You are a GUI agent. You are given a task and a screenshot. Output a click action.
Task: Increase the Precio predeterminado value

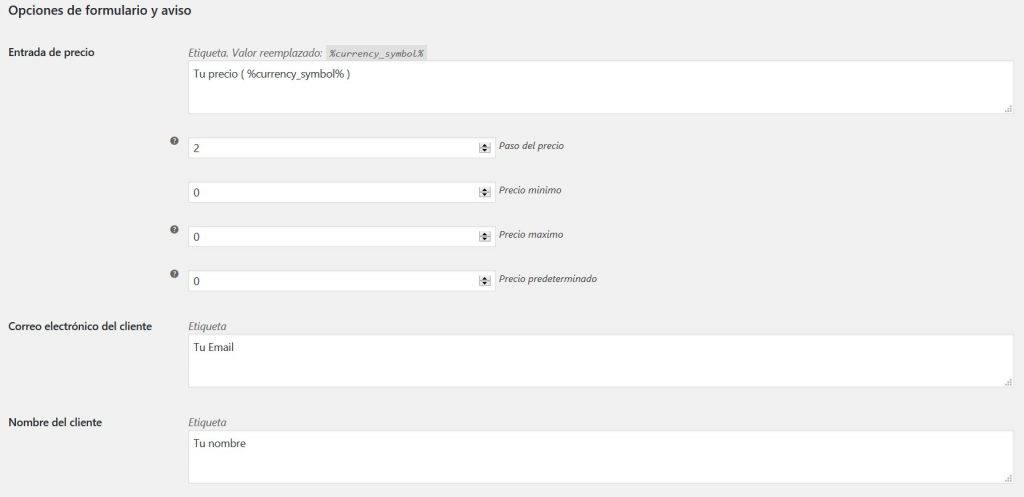click(485, 277)
